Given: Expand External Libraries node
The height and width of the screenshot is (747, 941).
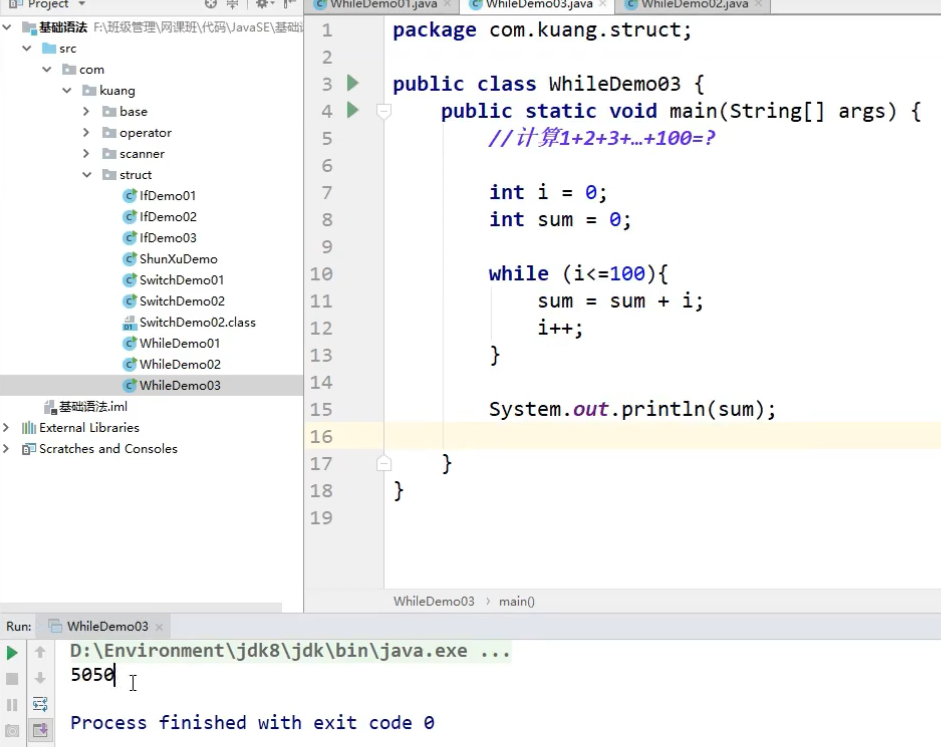Looking at the screenshot, I should point(6,428).
